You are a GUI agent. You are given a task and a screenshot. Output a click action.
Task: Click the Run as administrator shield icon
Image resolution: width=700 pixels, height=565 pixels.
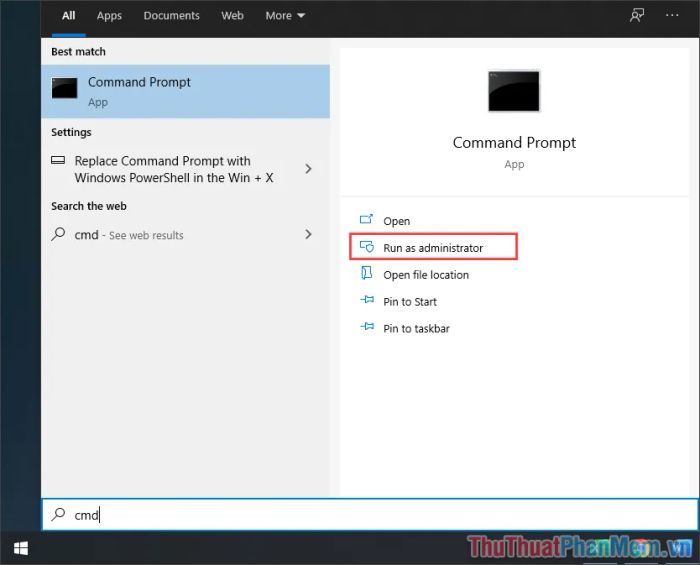coord(367,246)
